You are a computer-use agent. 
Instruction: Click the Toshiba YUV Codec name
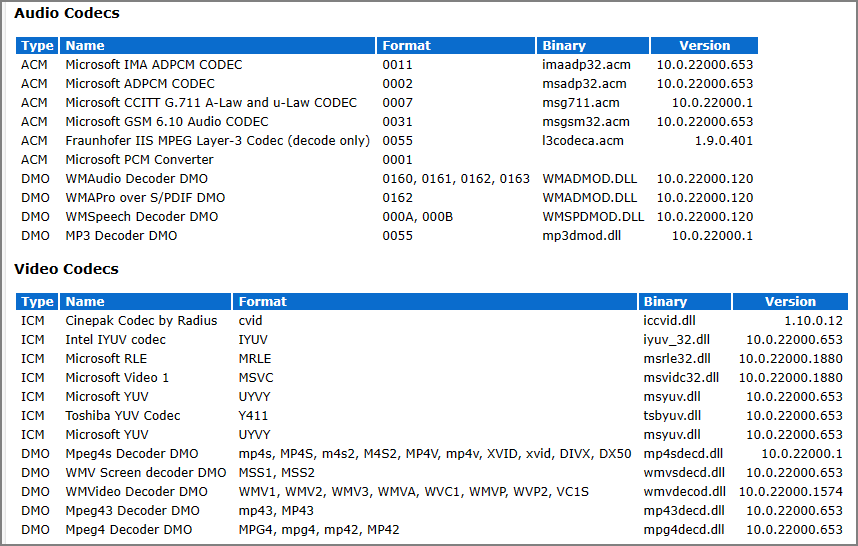tap(123, 415)
